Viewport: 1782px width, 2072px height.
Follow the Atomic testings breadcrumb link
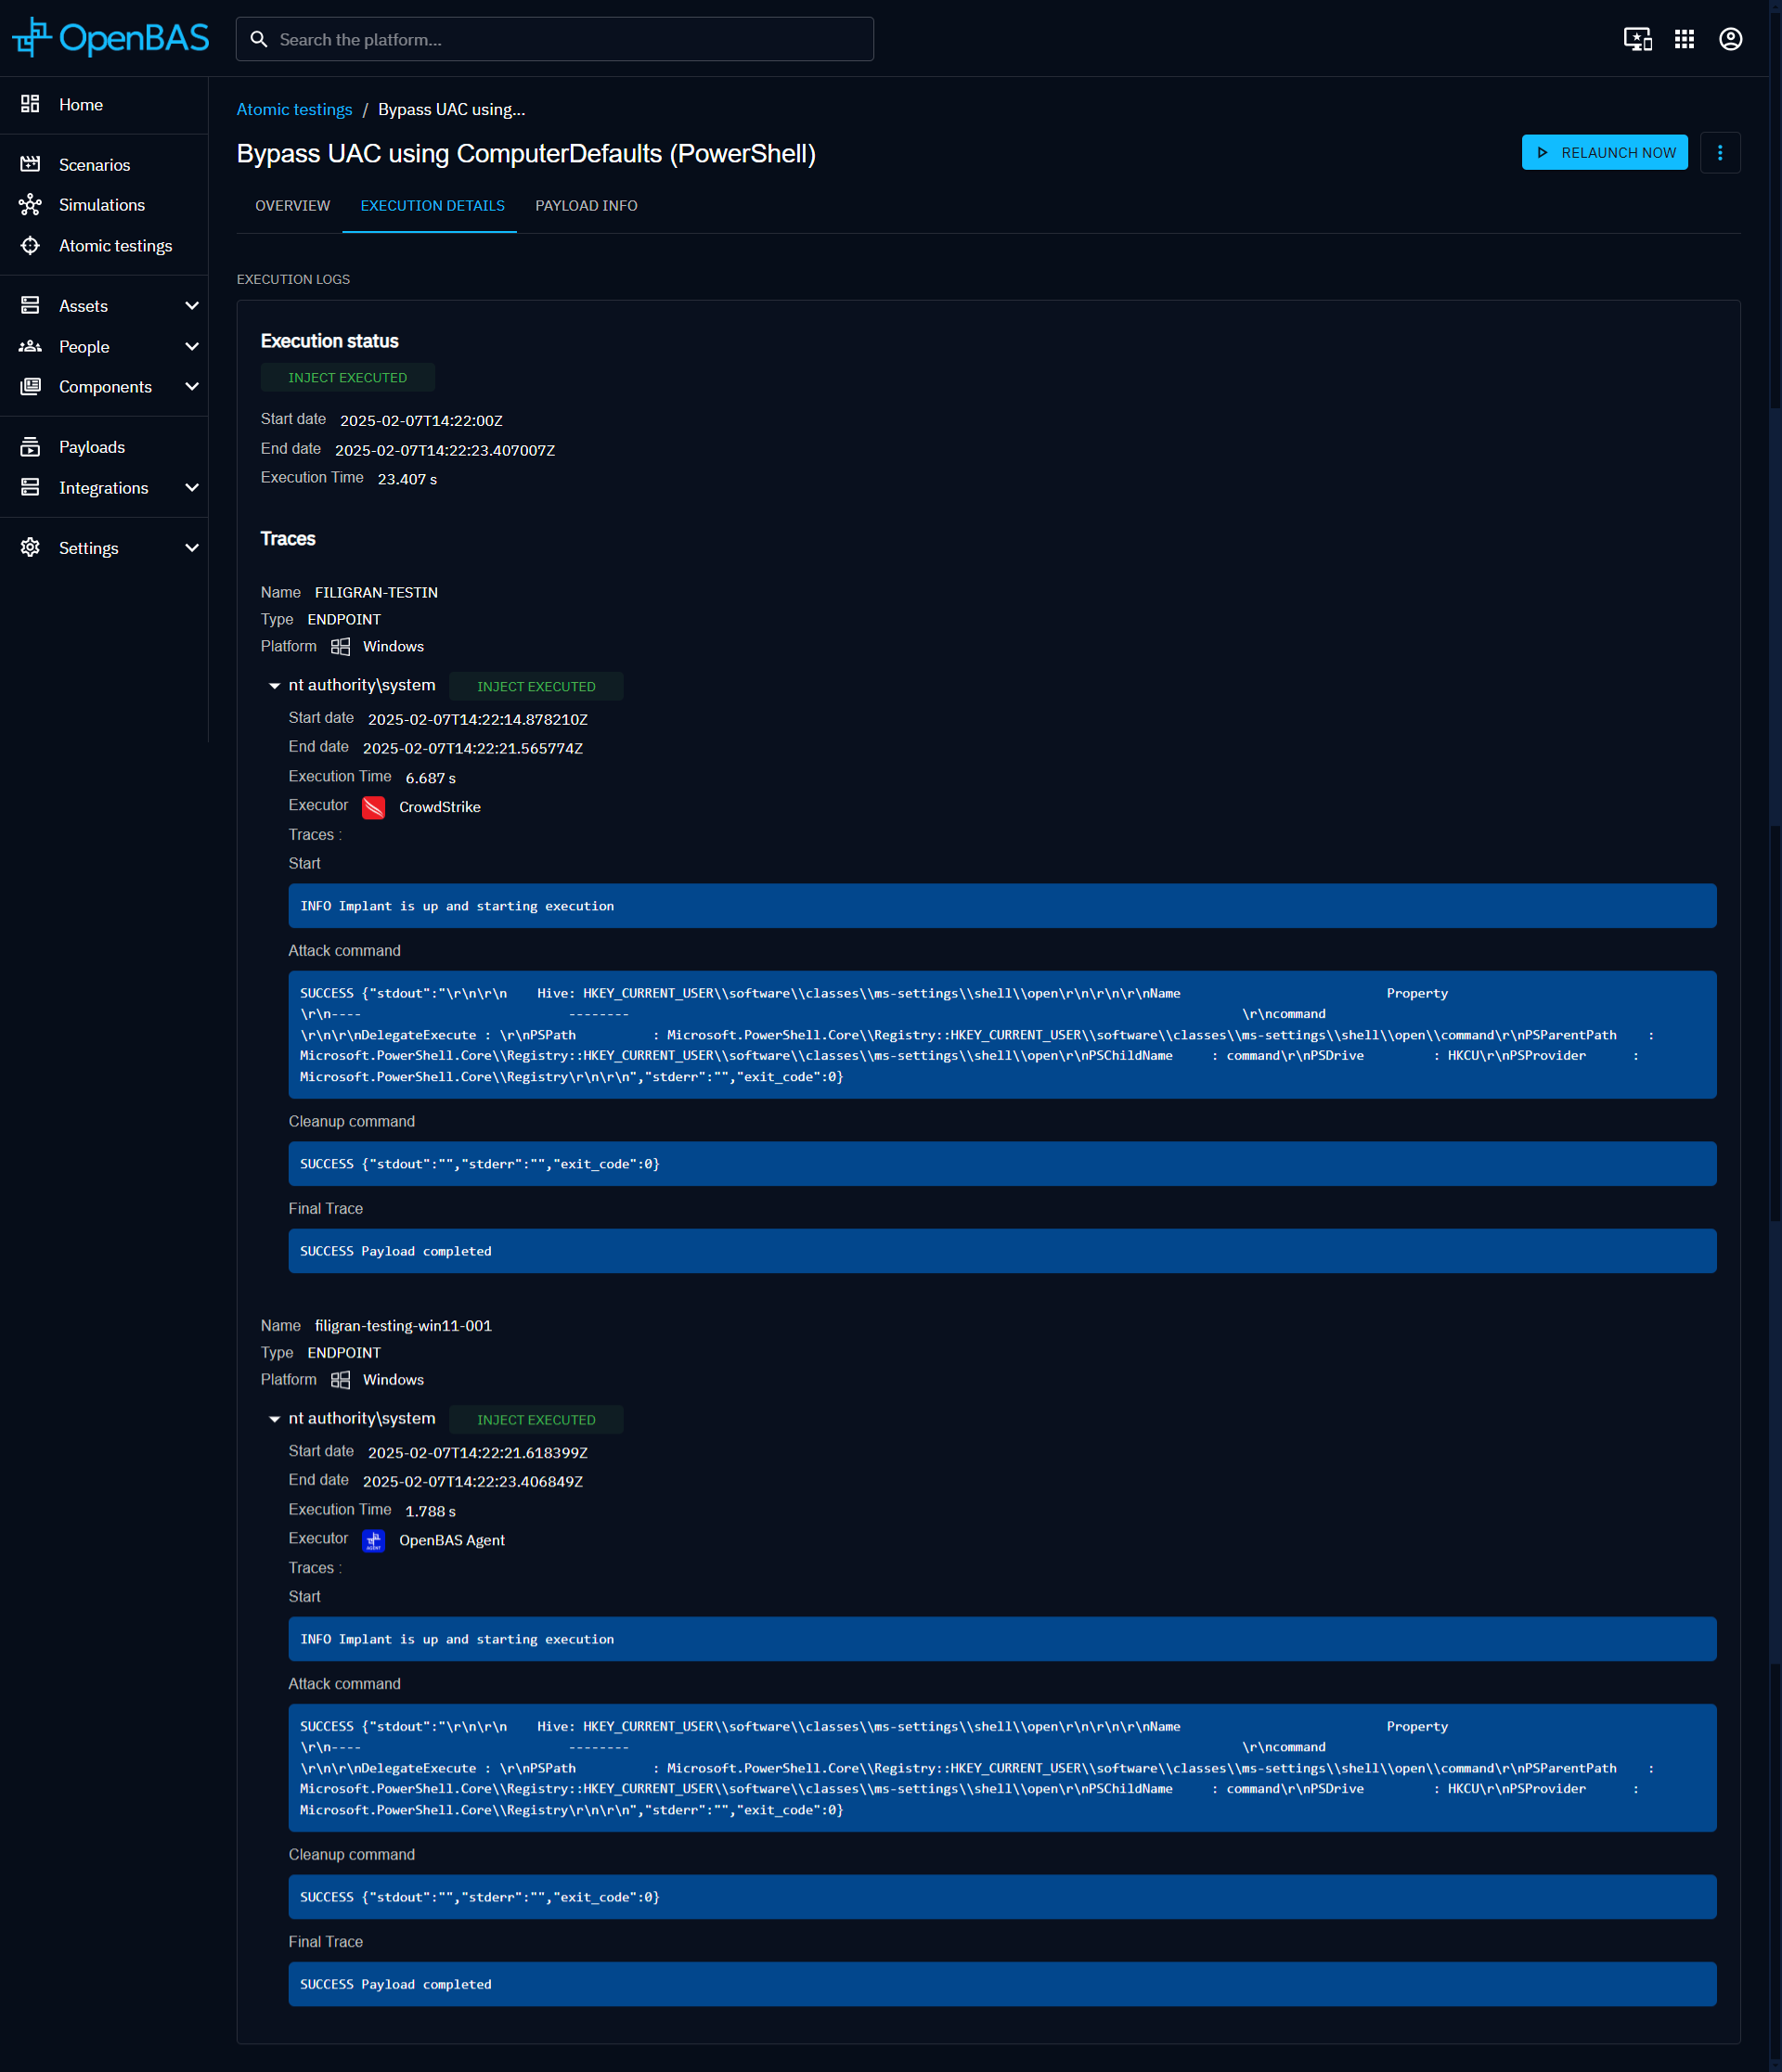coord(294,110)
